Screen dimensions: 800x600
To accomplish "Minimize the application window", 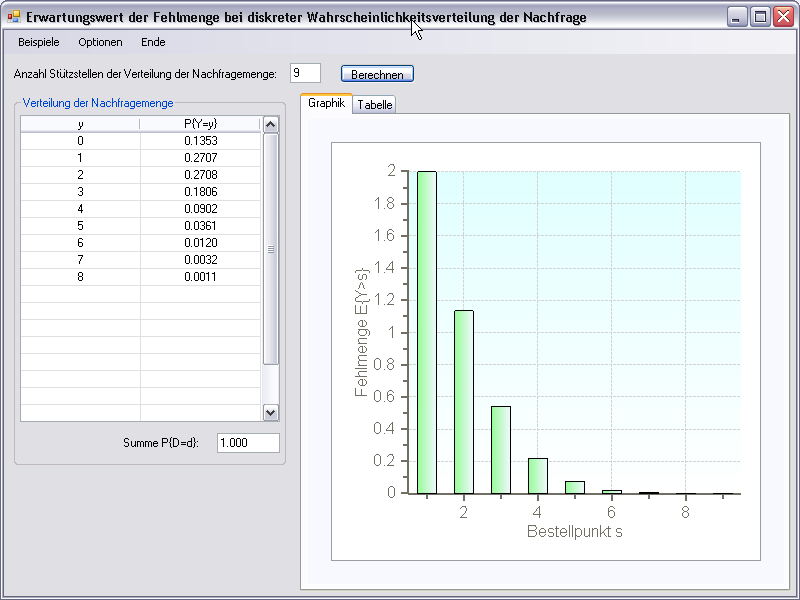I will click(x=738, y=17).
